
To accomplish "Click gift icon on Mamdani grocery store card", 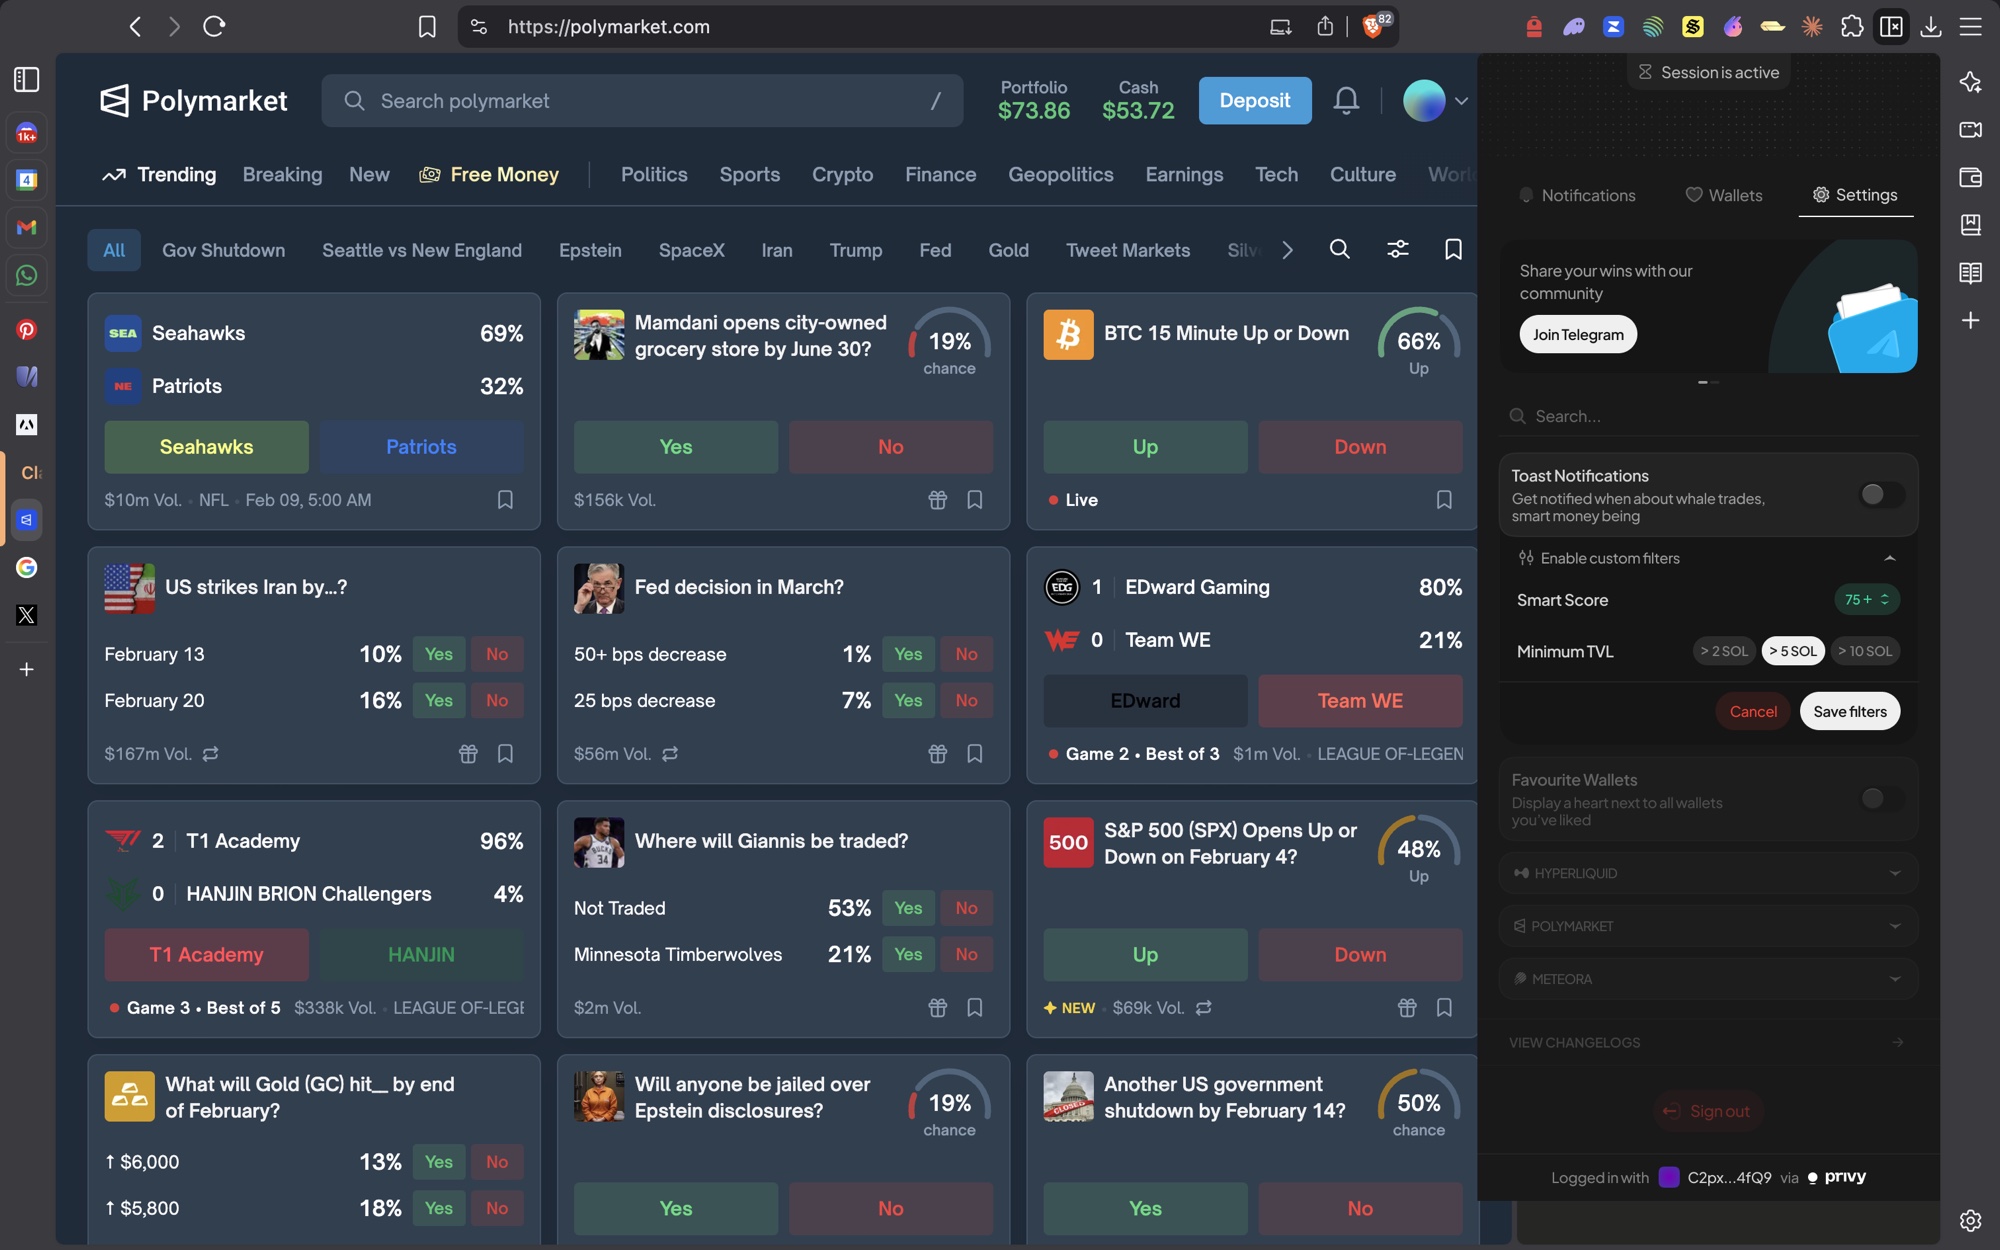I will coord(937,499).
